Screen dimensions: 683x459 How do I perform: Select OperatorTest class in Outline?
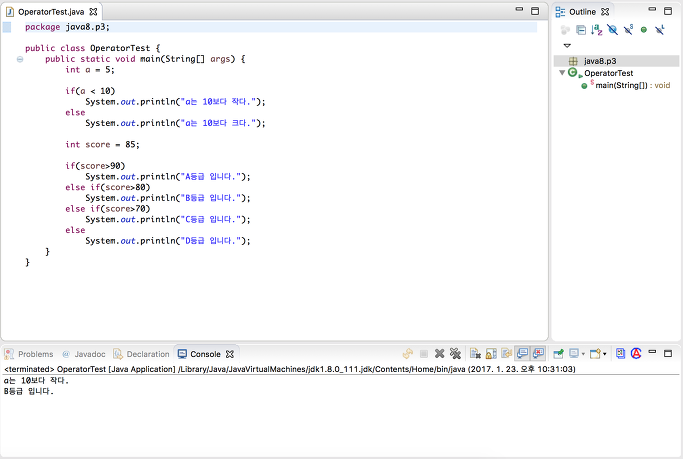608,73
